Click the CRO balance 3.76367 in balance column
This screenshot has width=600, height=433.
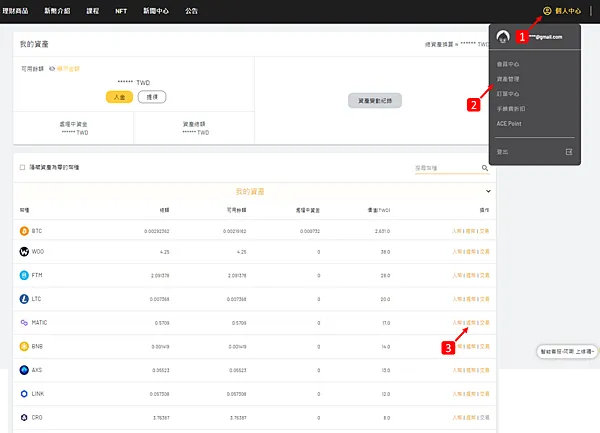(161, 418)
